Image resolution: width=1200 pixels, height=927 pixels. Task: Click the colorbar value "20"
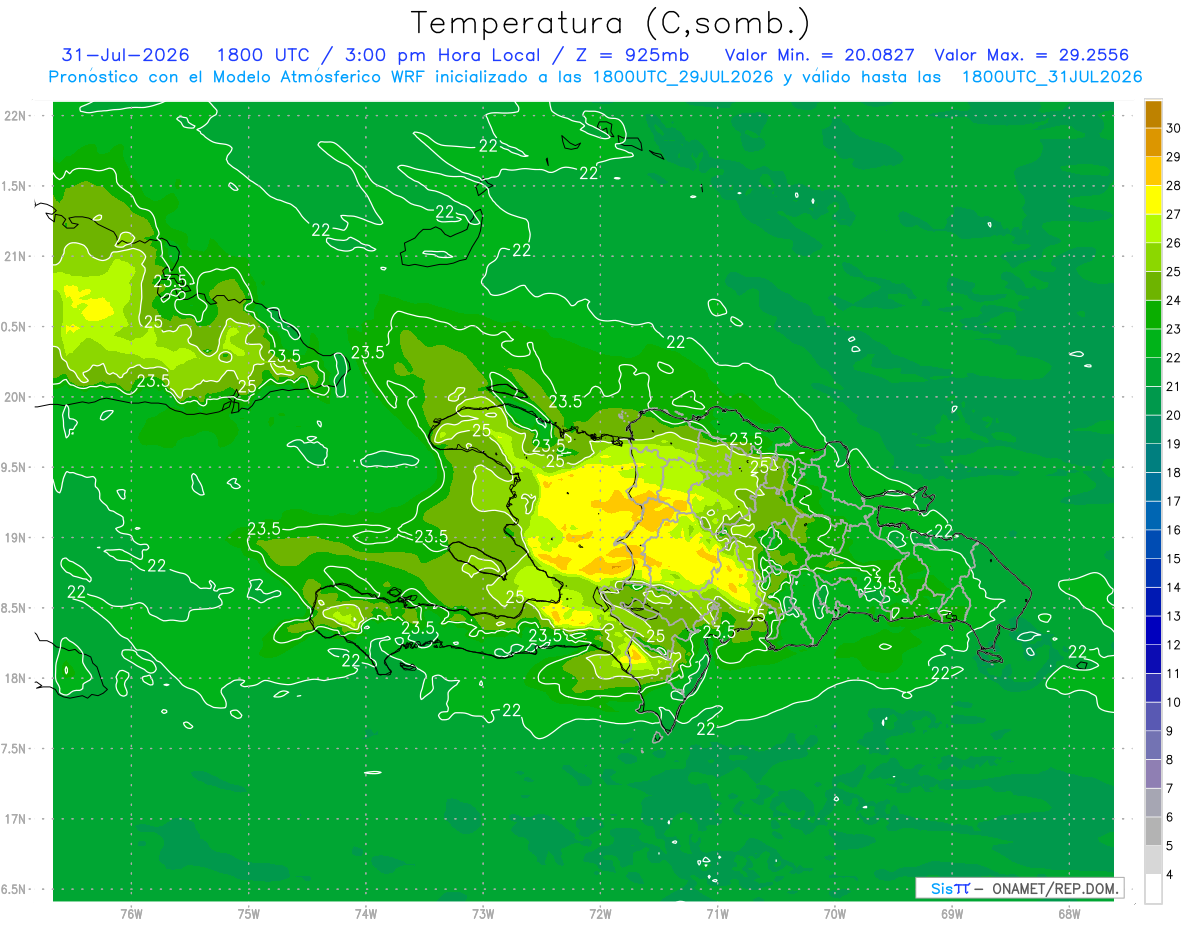pos(1174,415)
